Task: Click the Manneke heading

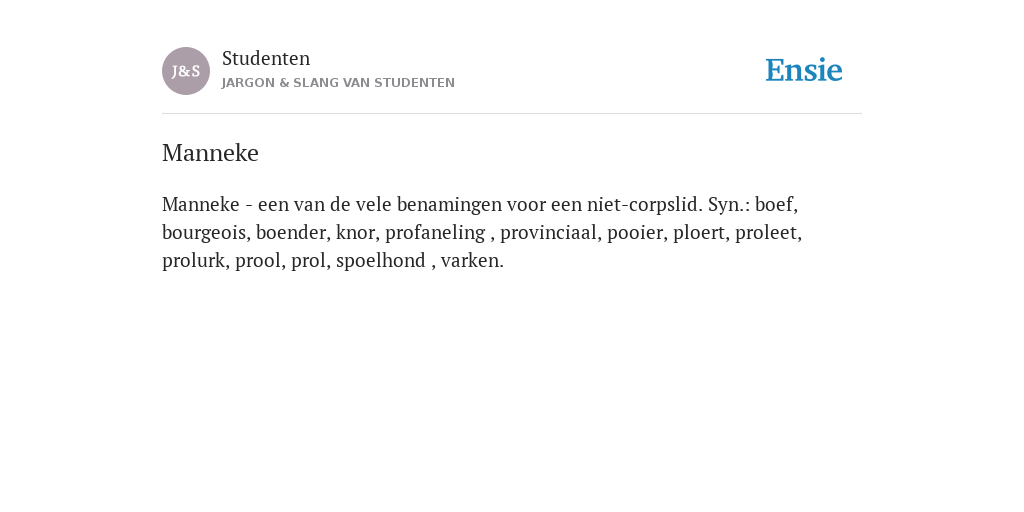Action: 210,153
